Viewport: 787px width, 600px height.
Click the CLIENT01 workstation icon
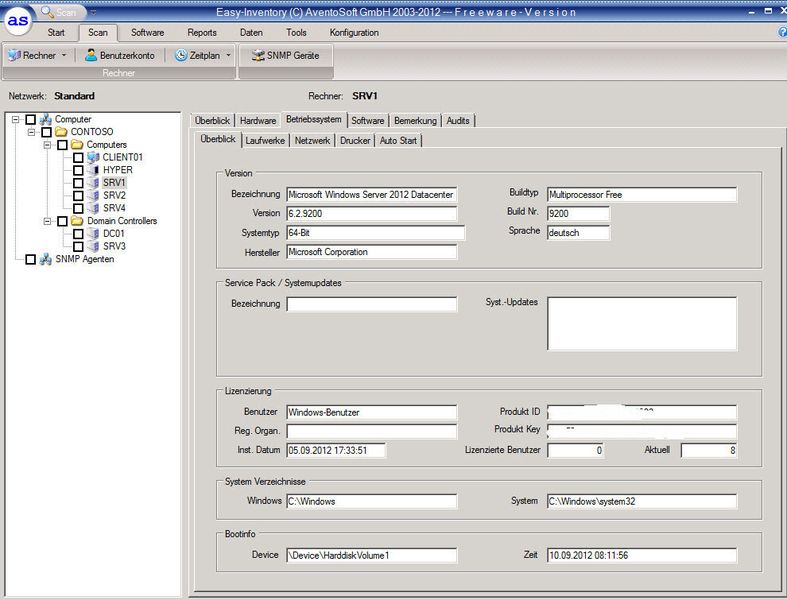pos(93,157)
